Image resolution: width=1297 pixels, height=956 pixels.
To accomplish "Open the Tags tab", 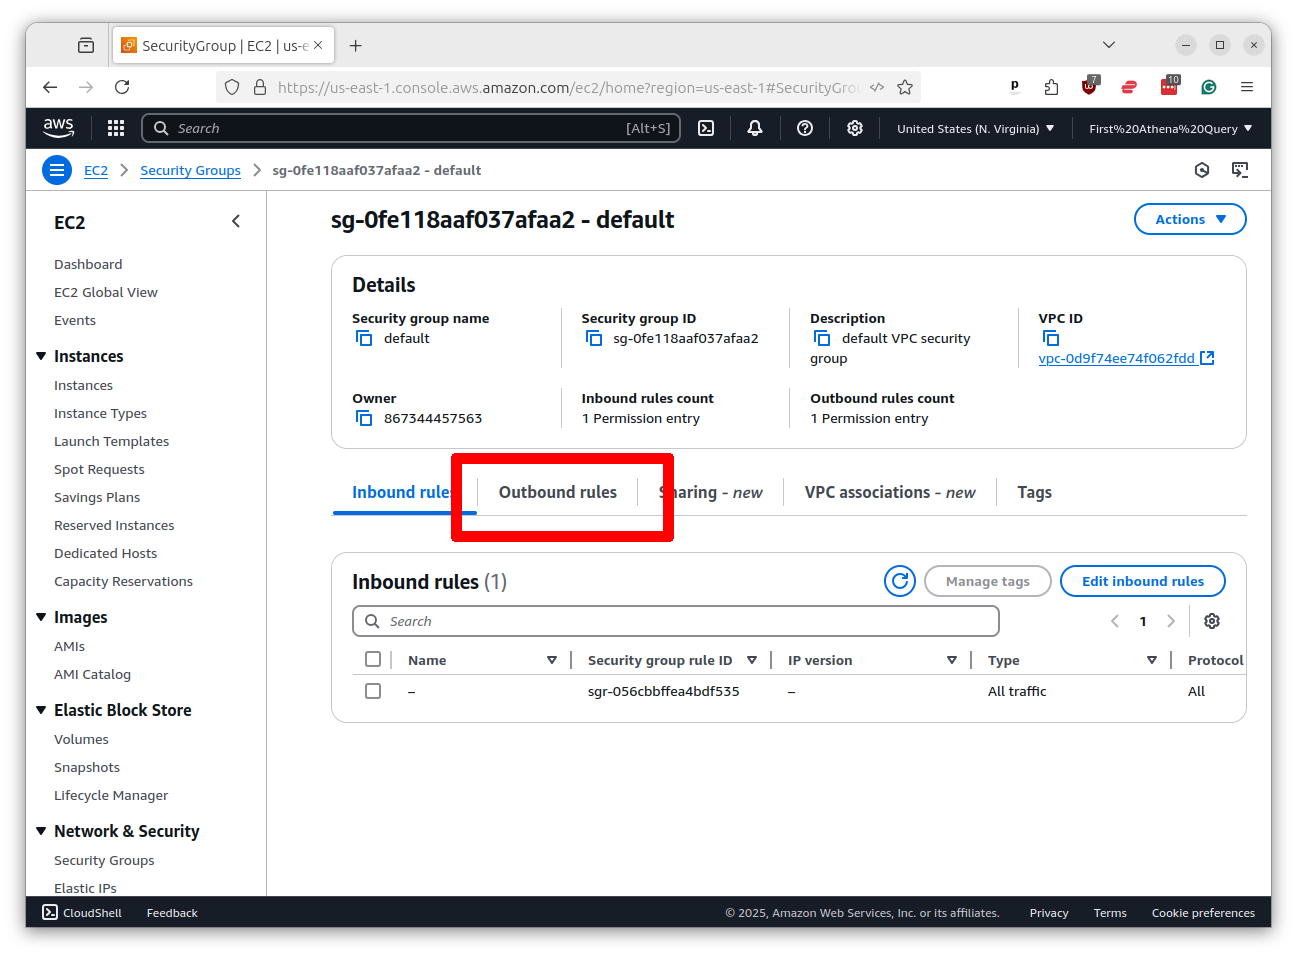I will [1034, 492].
